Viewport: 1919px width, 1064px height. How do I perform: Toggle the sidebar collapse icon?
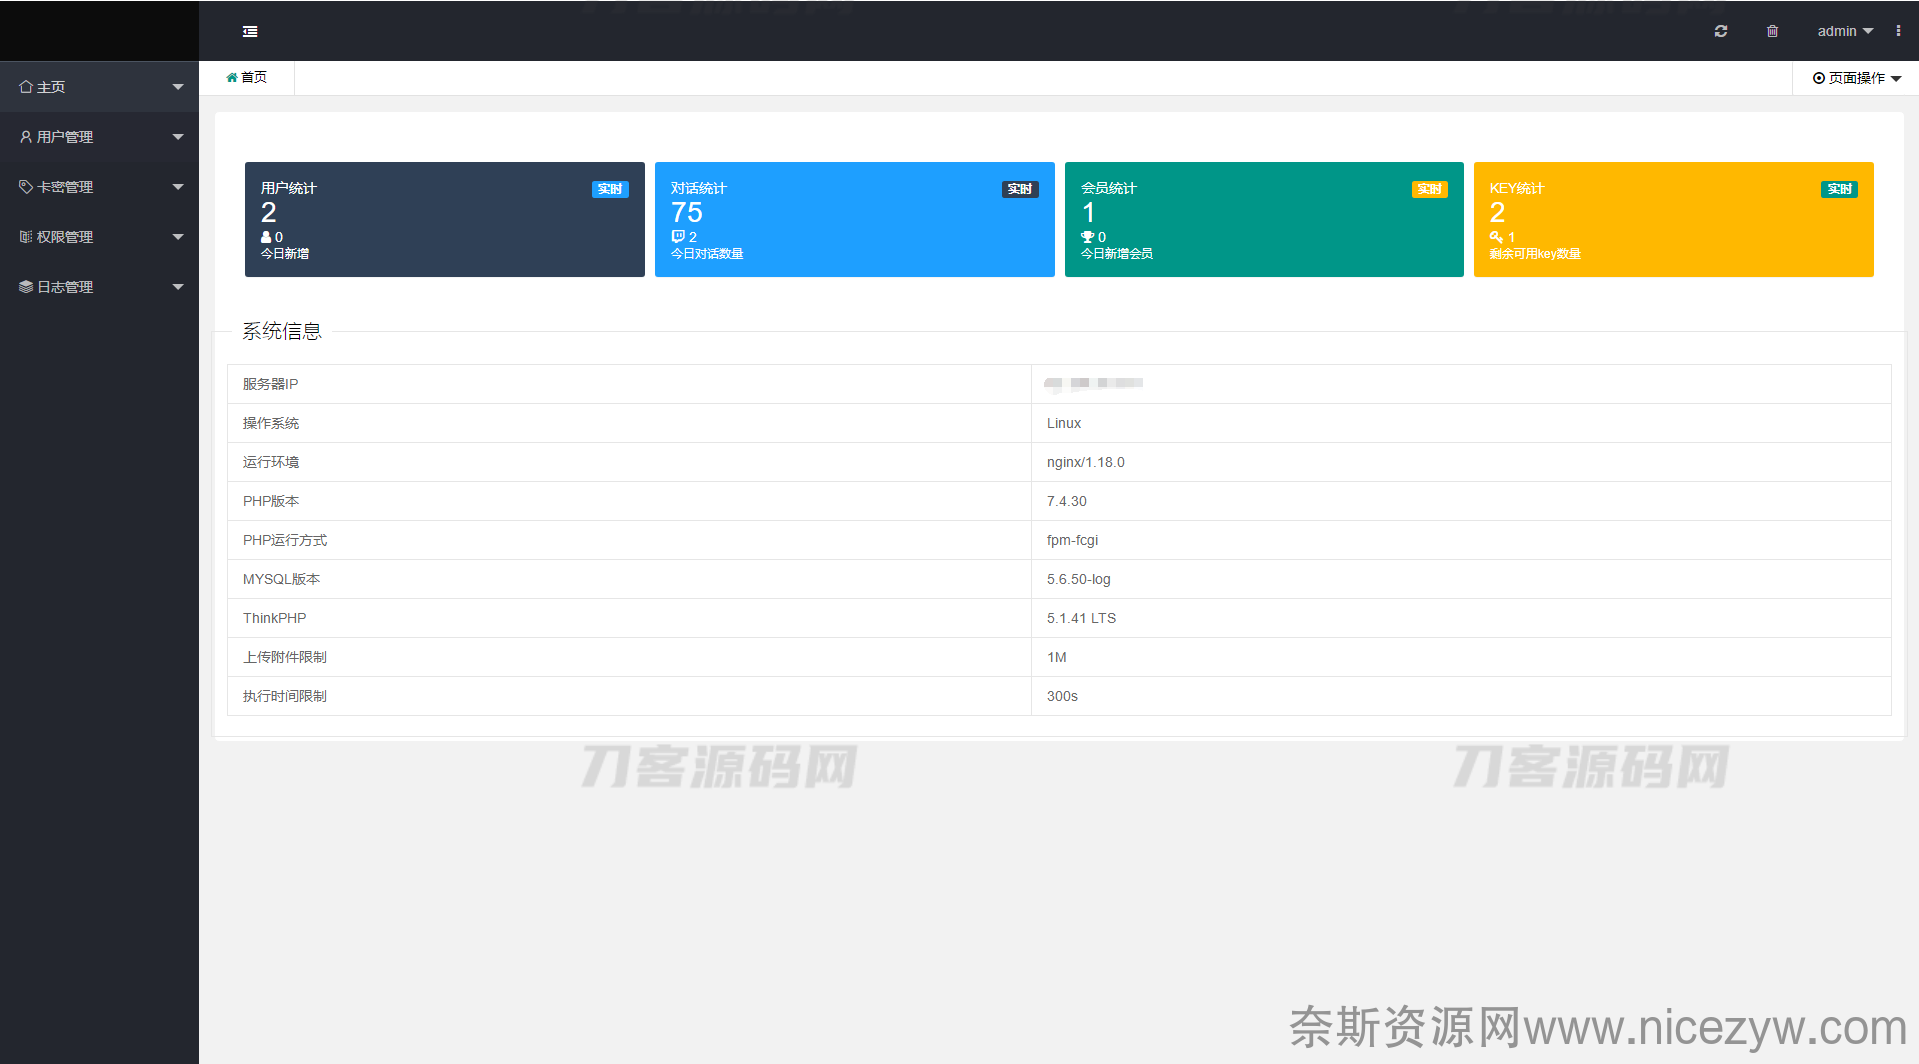coord(250,32)
